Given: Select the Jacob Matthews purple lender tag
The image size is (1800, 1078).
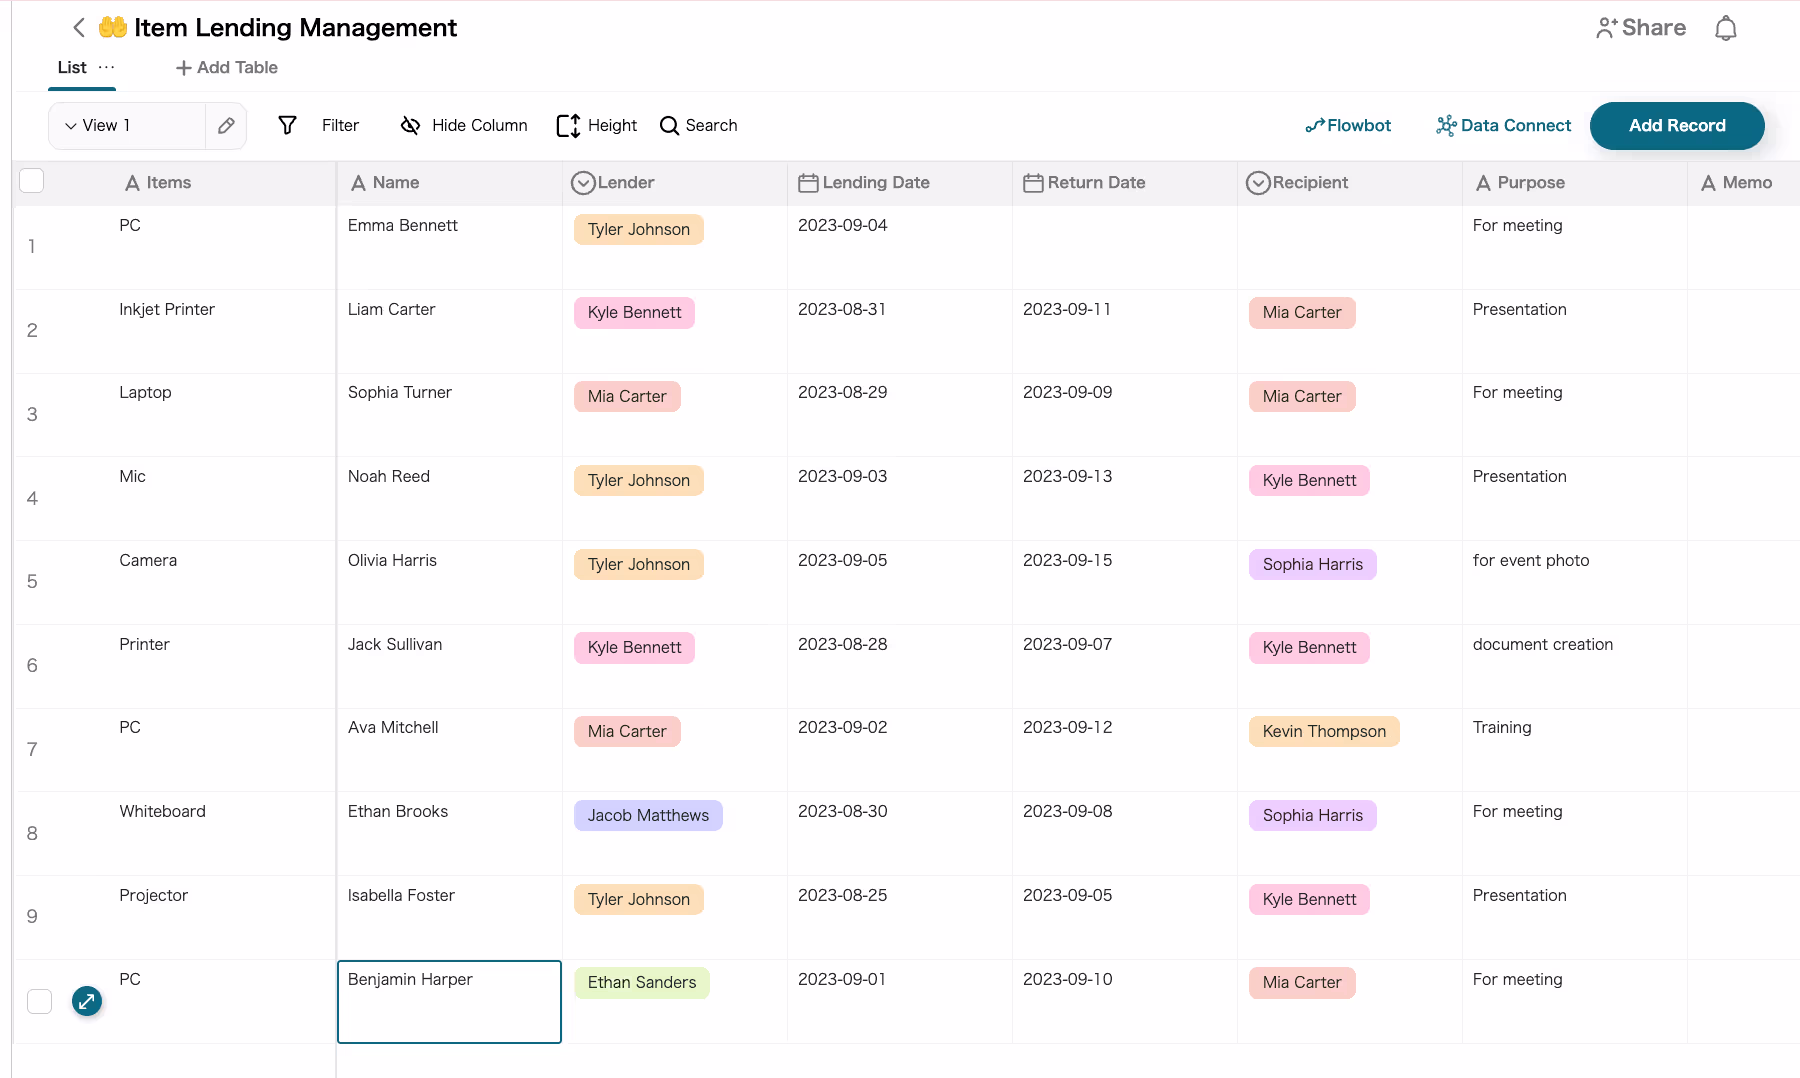Looking at the screenshot, I should pyautogui.click(x=648, y=816).
